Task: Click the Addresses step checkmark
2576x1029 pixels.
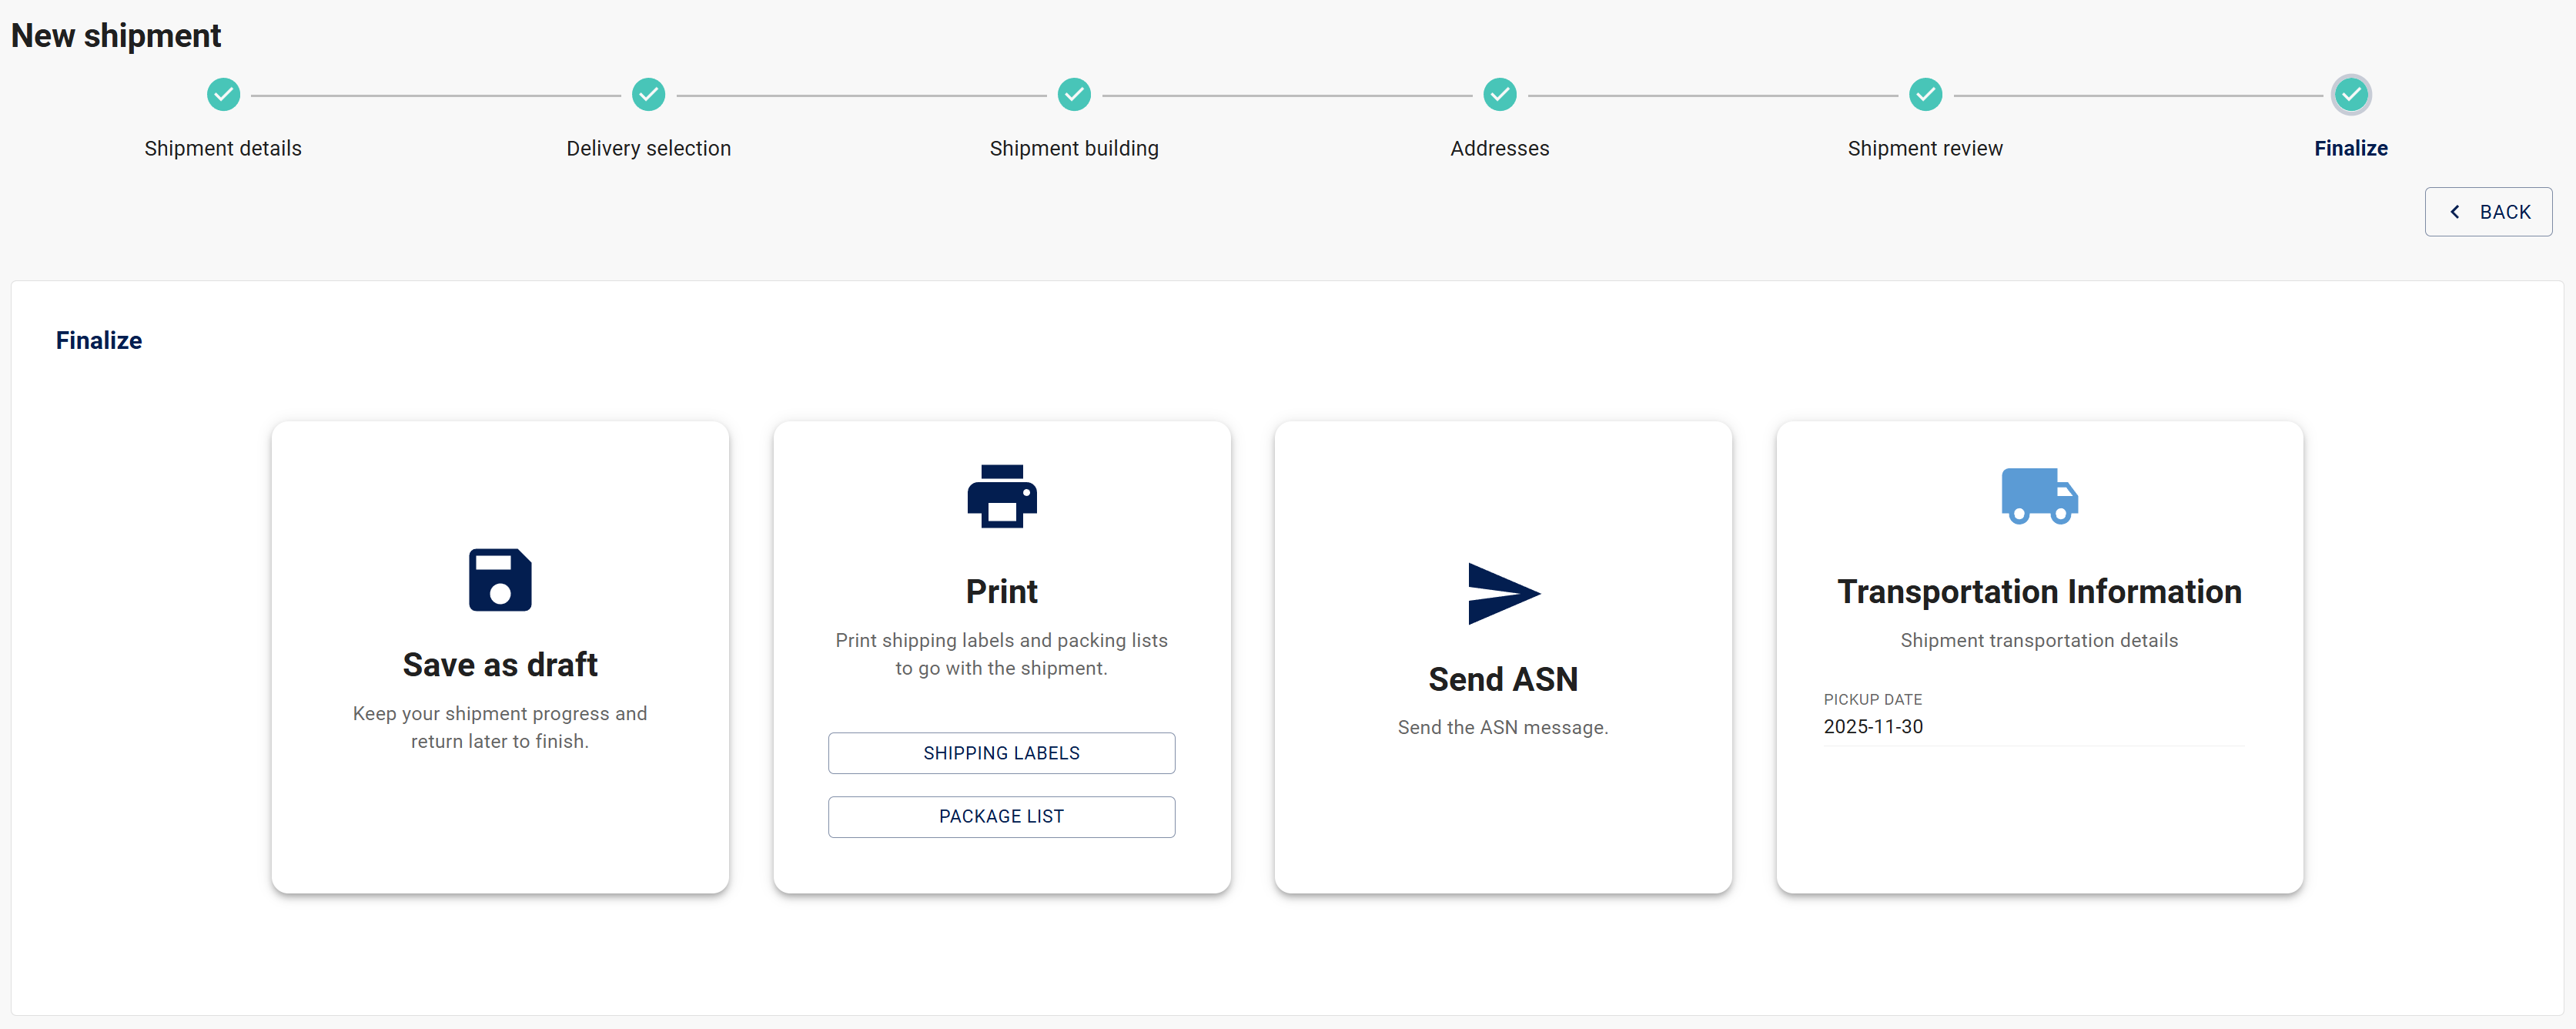Action: click(x=1499, y=95)
